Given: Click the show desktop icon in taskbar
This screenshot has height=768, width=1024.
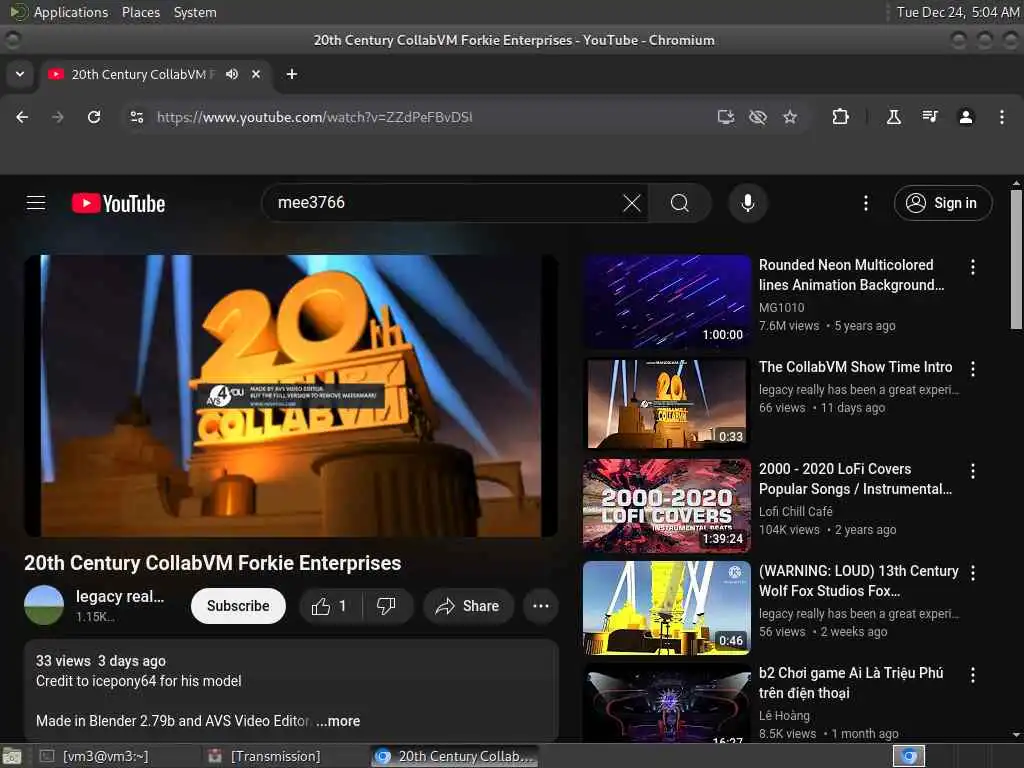Looking at the screenshot, I should click(x=12, y=756).
